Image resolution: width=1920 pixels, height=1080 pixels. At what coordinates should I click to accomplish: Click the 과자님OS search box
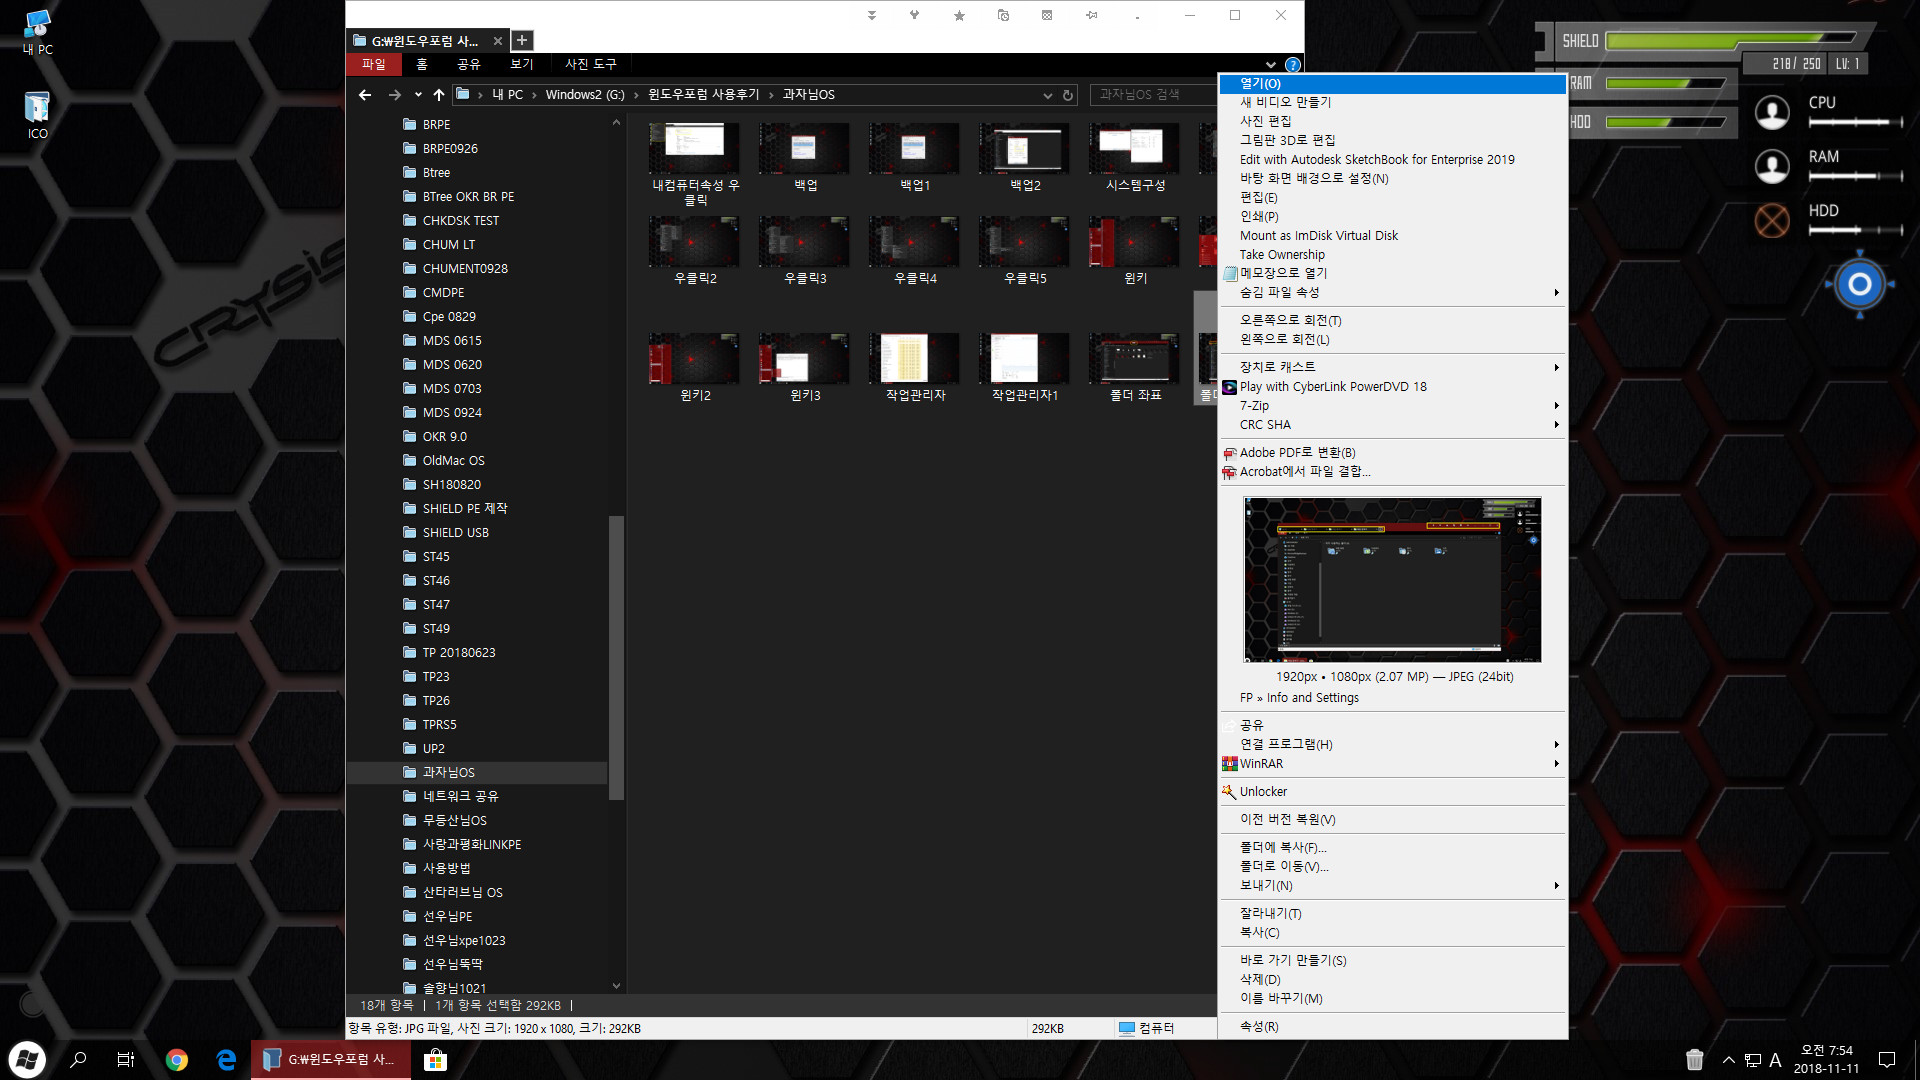[1152, 94]
